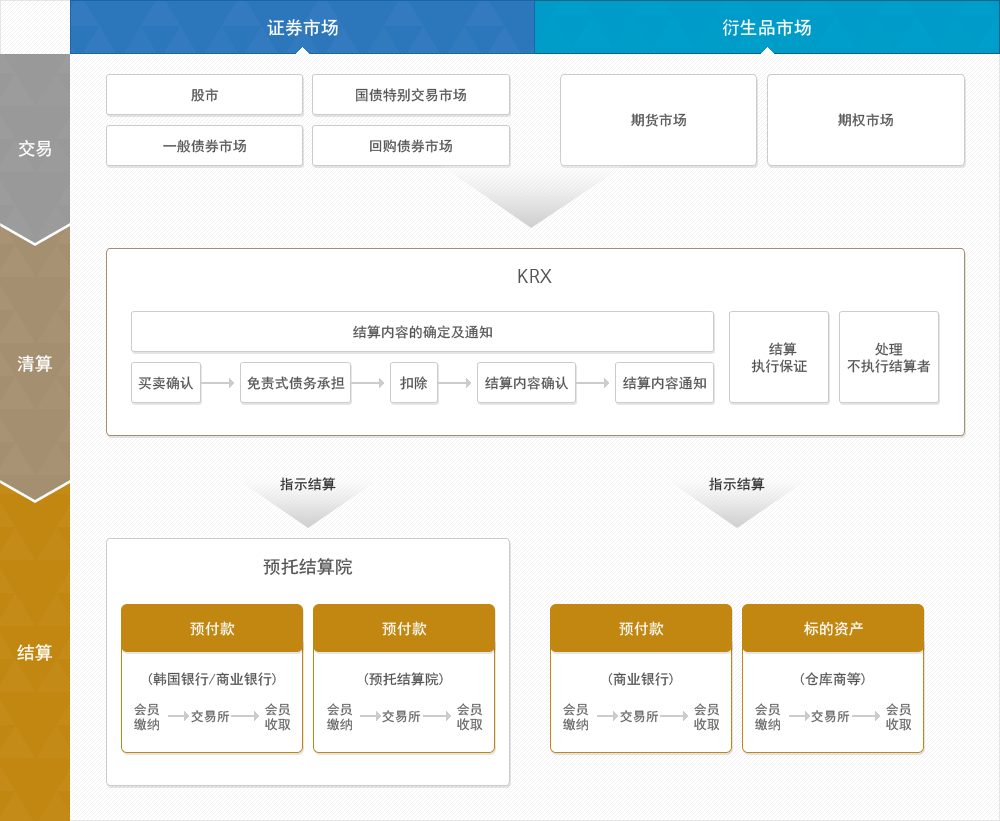Click the arrow after 免责式债务承担

[369, 383]
